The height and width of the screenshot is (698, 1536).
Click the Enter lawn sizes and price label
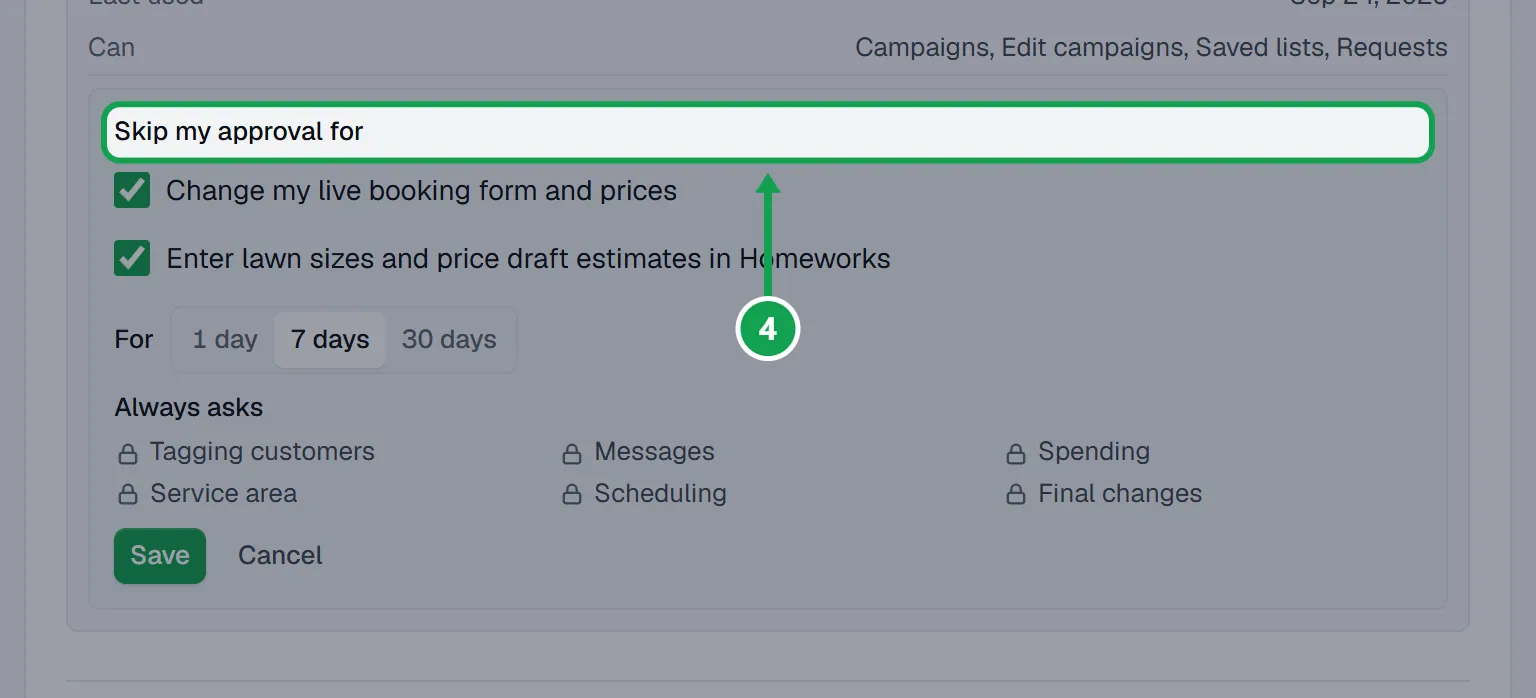coord(528,259)
